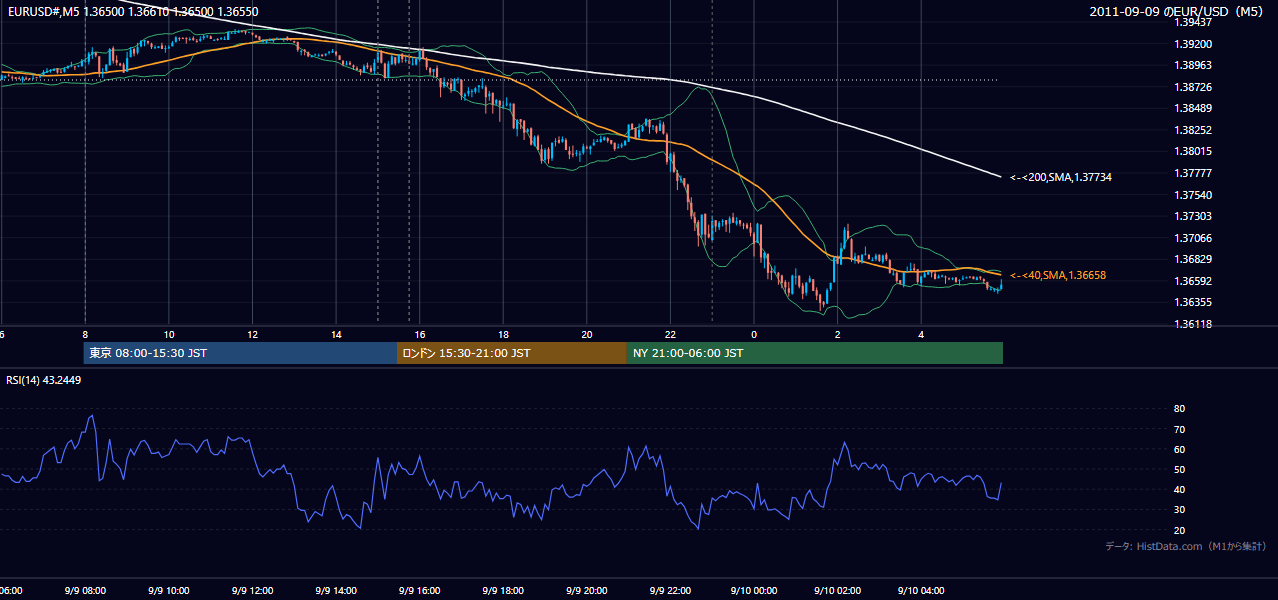Click the Tokyo 08:00-15:30 JST session bar
1278x600 pixels.
tap(240, 353)
